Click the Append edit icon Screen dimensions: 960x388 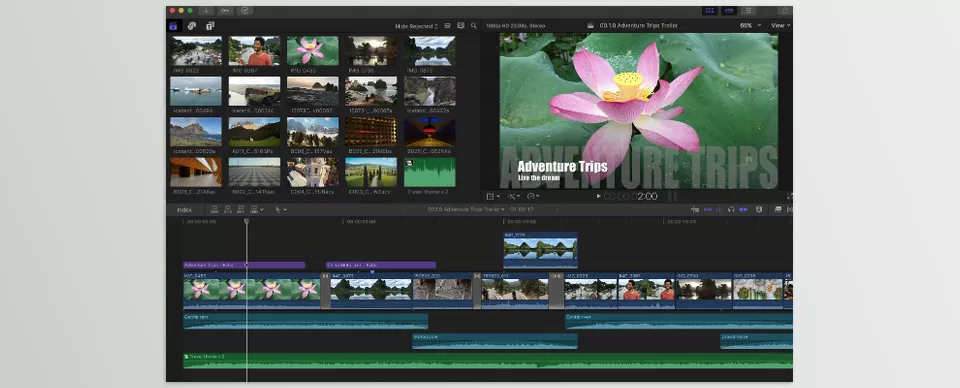240,209
